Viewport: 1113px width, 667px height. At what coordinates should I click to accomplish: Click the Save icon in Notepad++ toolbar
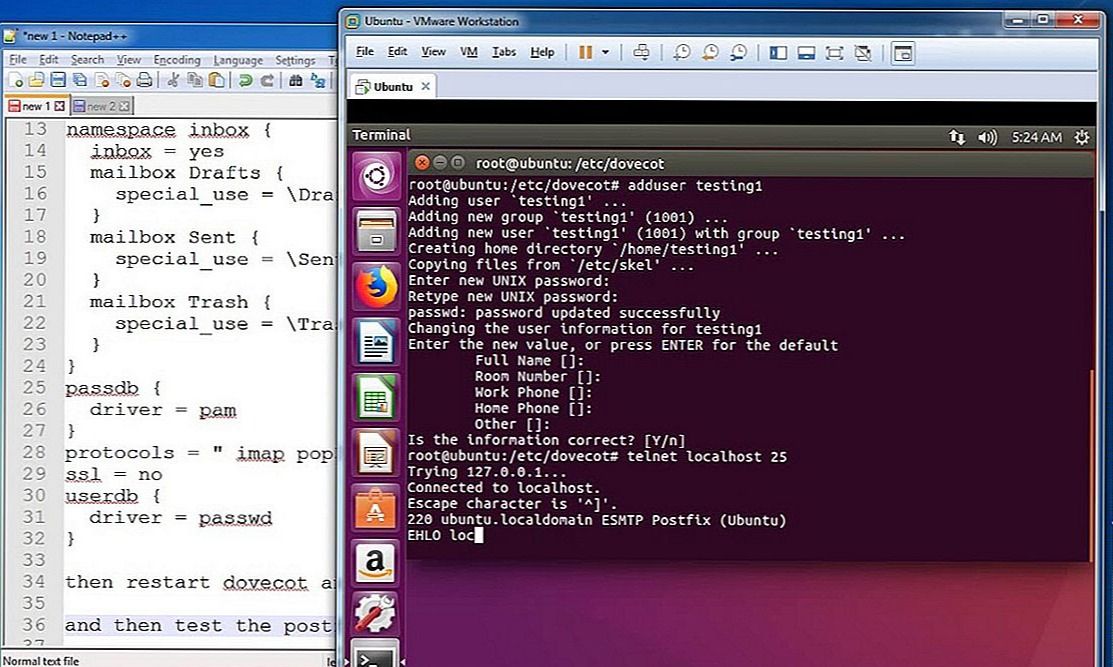coord(58,80)
